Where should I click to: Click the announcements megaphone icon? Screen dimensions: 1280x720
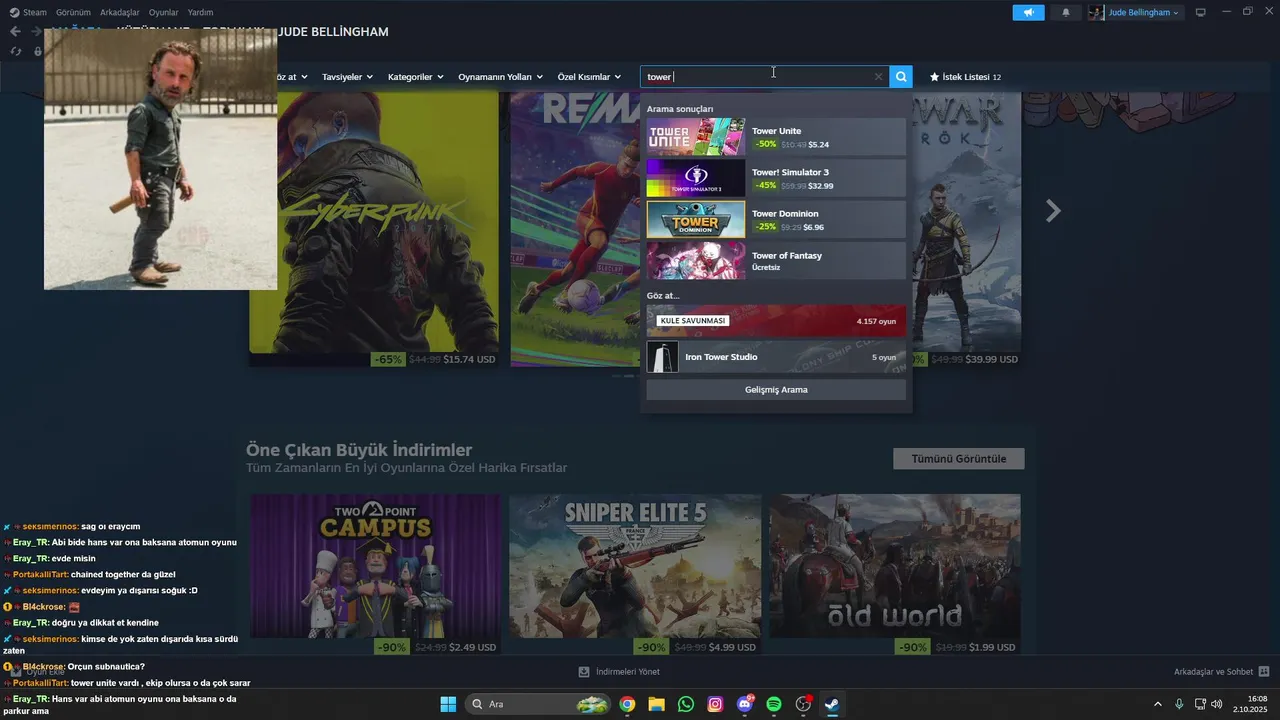[1028, 12]
